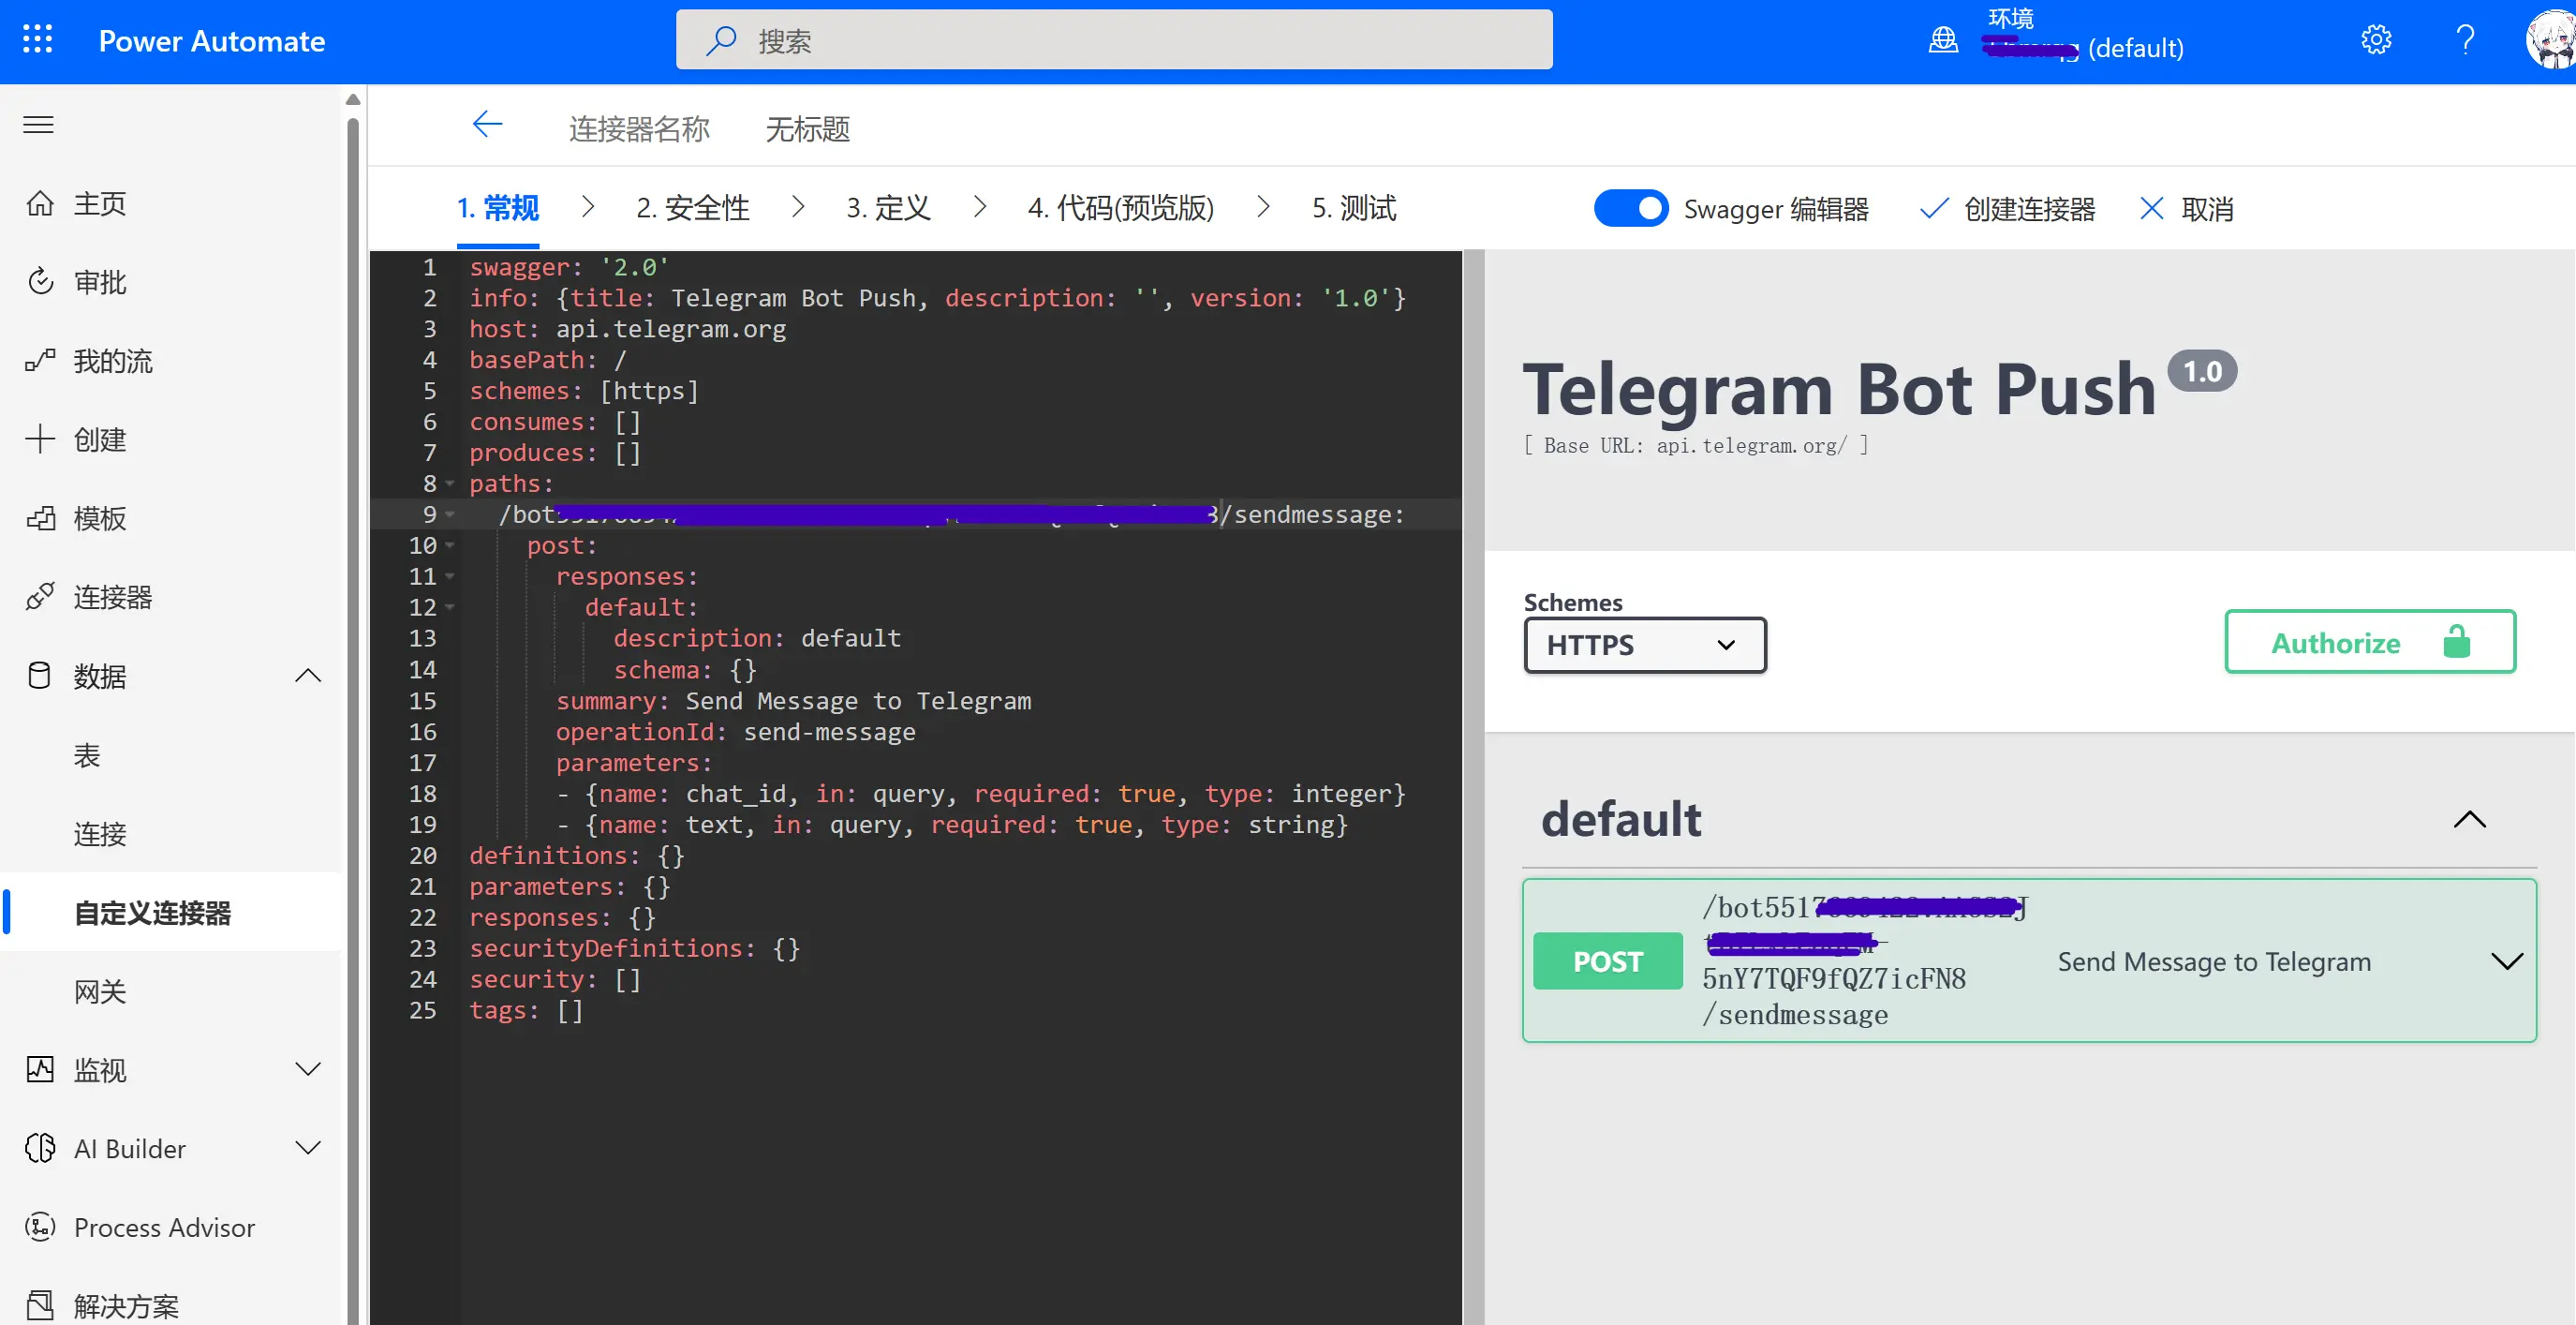Click the X icon beside 取消

[x=2151, y=208]
